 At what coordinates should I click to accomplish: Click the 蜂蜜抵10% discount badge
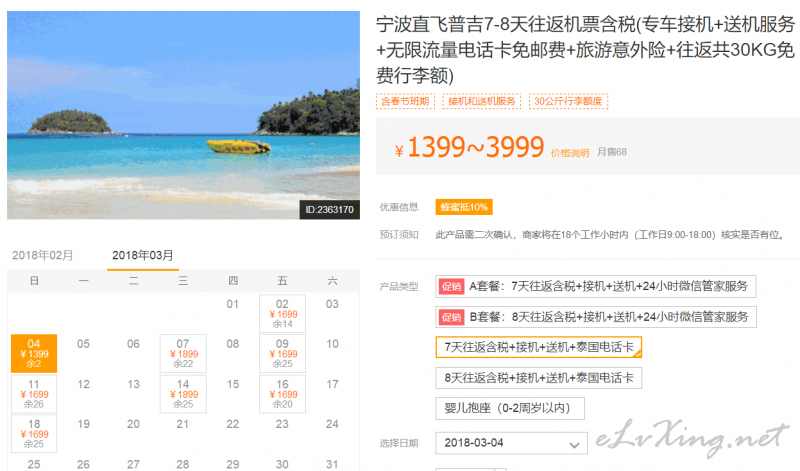(x=464, y=207)
